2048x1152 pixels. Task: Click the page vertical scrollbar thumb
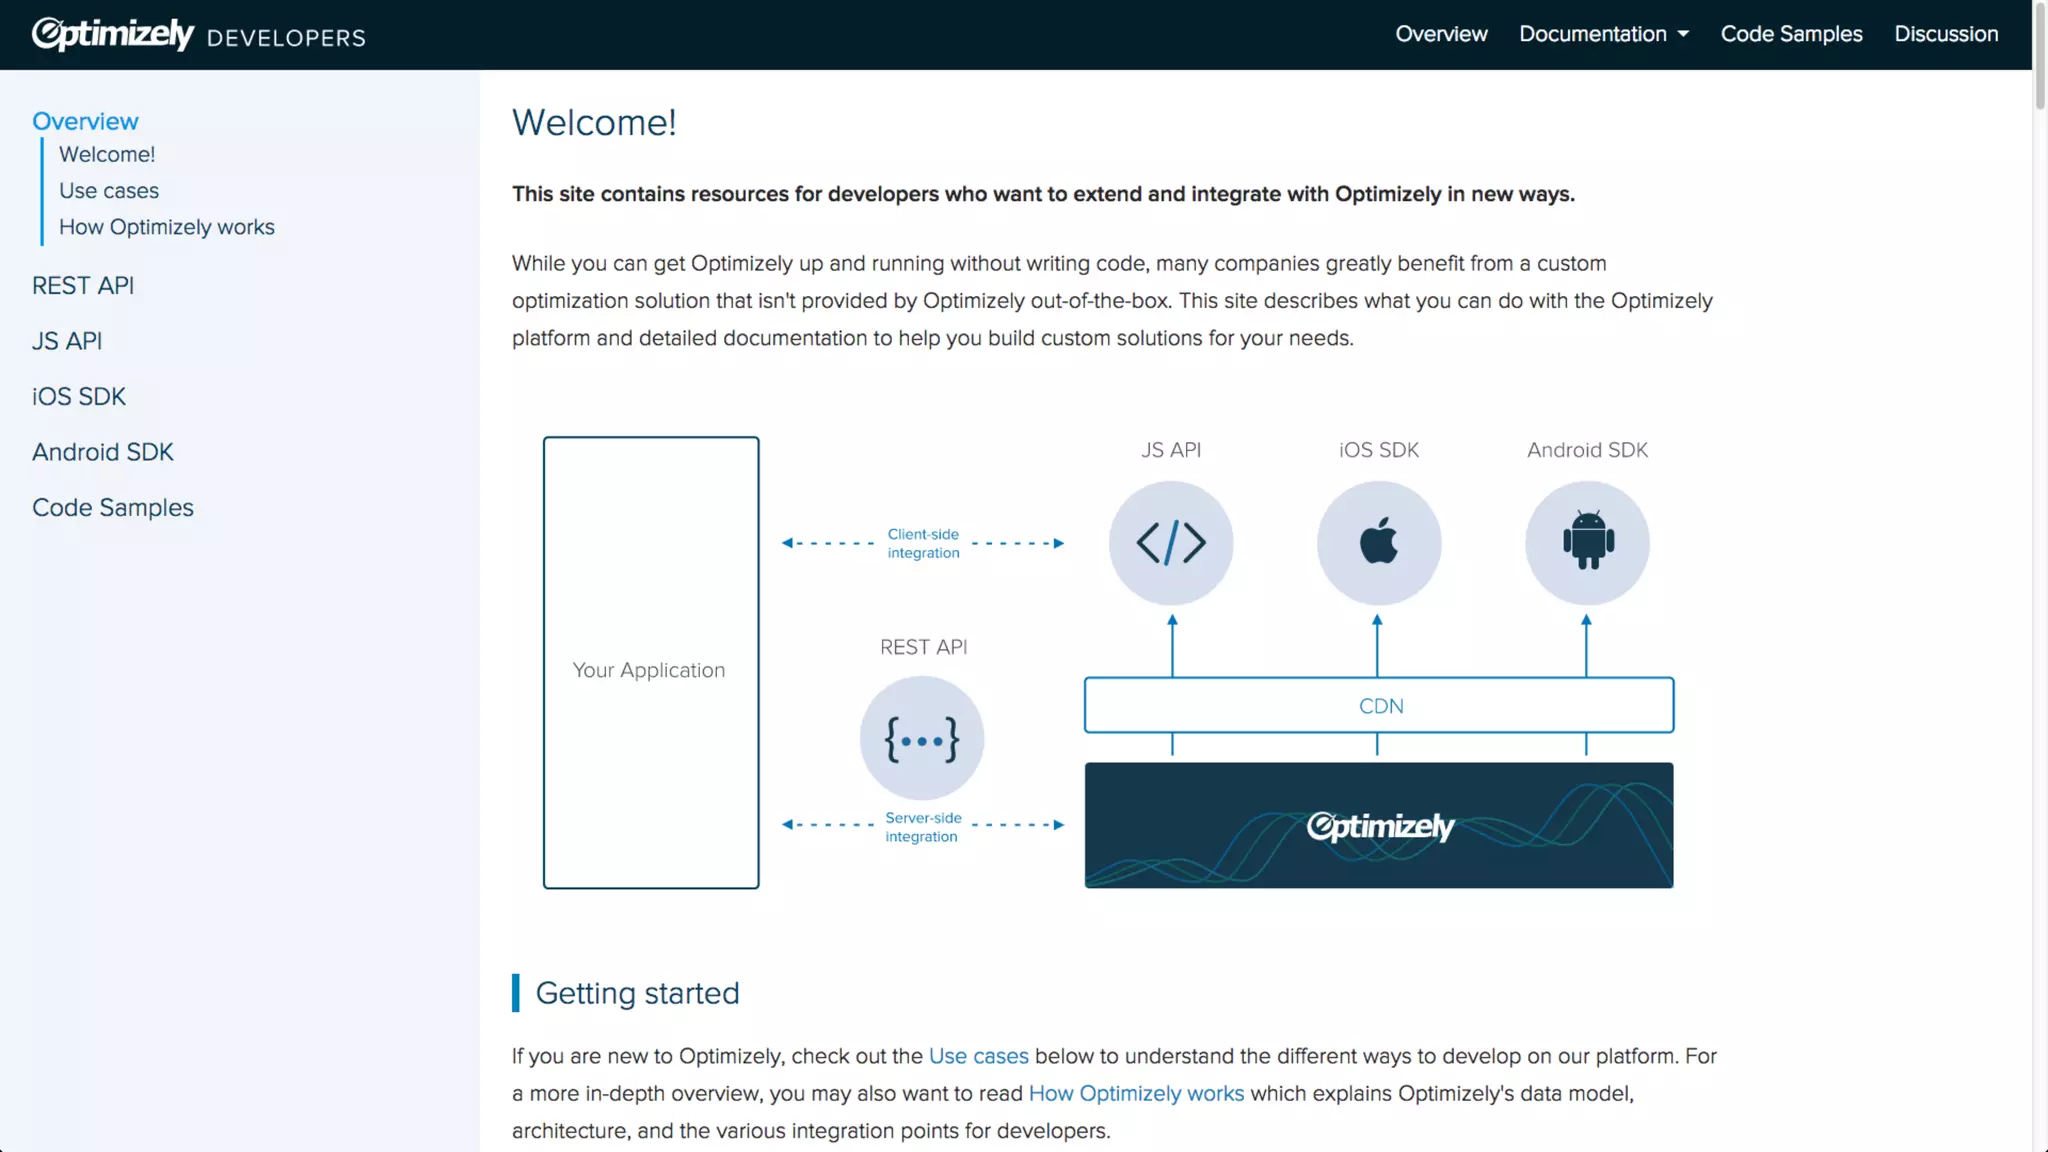click(2040, 55)
